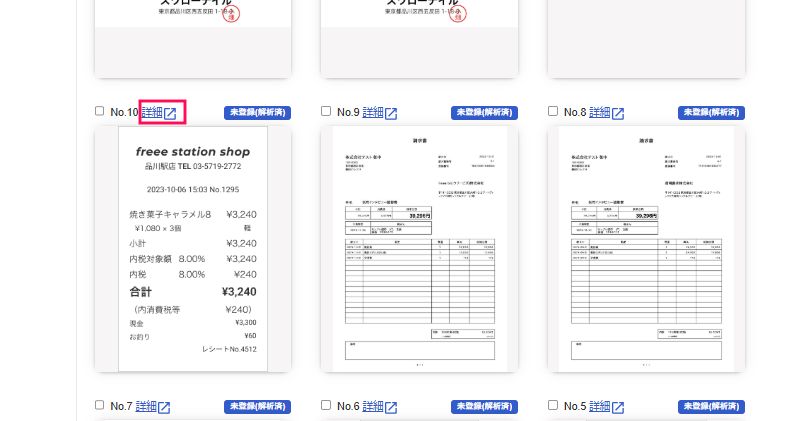Click 未登録(解析済) badge of No.9
The image size is (787, 421).
484,112
